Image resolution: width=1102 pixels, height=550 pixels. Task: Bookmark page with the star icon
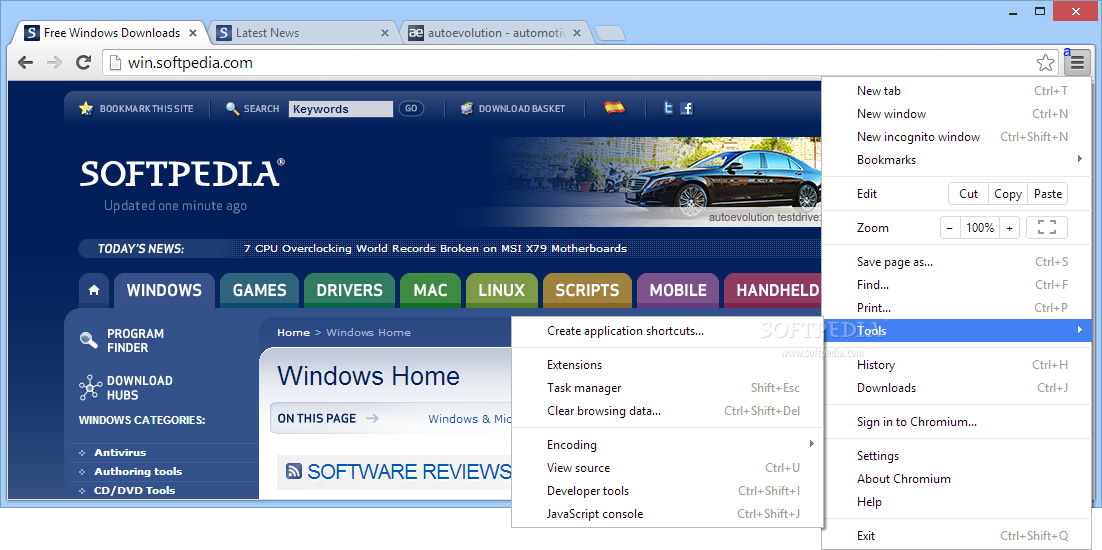coord(1045,63)
